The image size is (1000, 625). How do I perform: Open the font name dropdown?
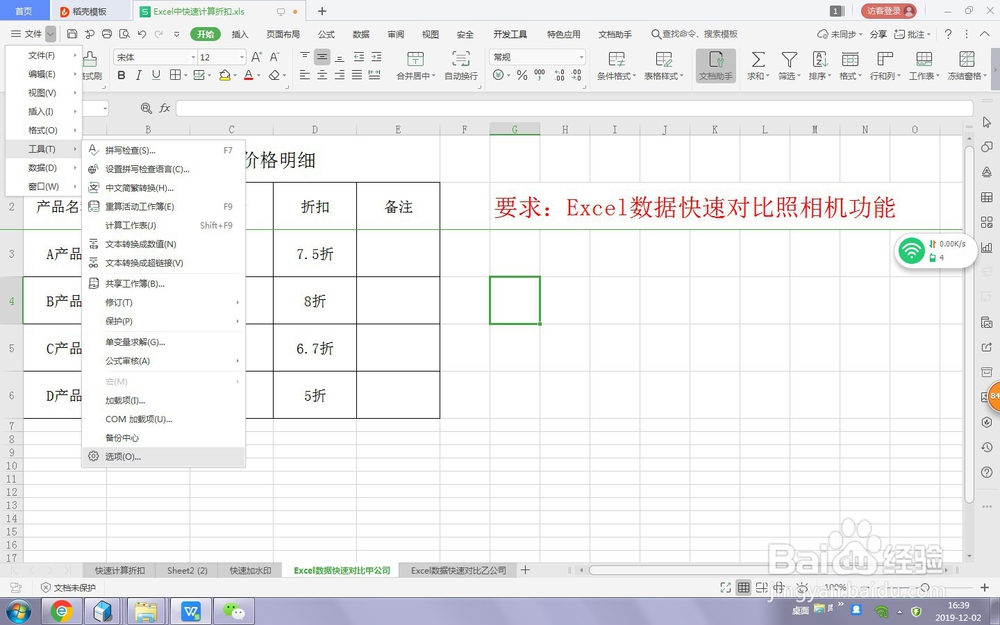[x=190, y=57]
